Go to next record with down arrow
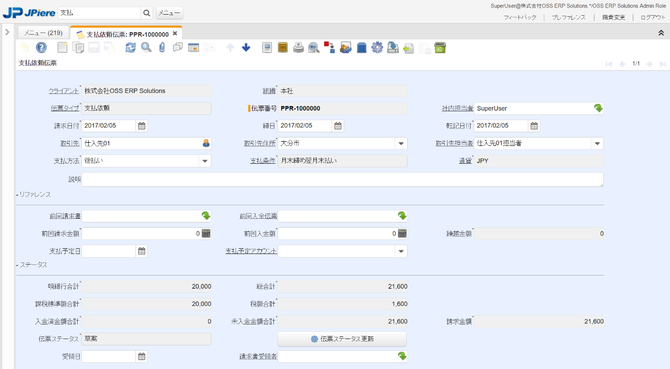The height and width of the screenshot is (369, 670). point(246,47)
